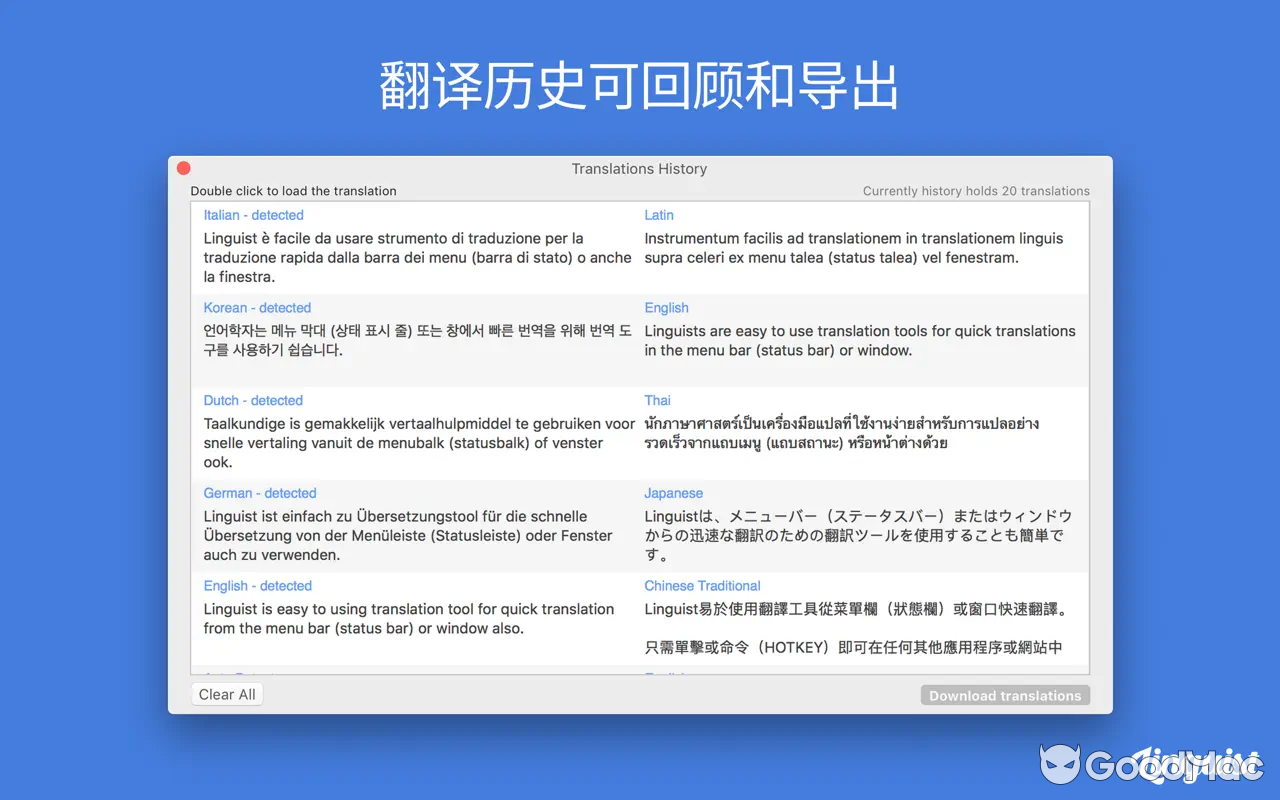
Task: Select the Korean-to-English translation entry
Action: coord(640,340)
